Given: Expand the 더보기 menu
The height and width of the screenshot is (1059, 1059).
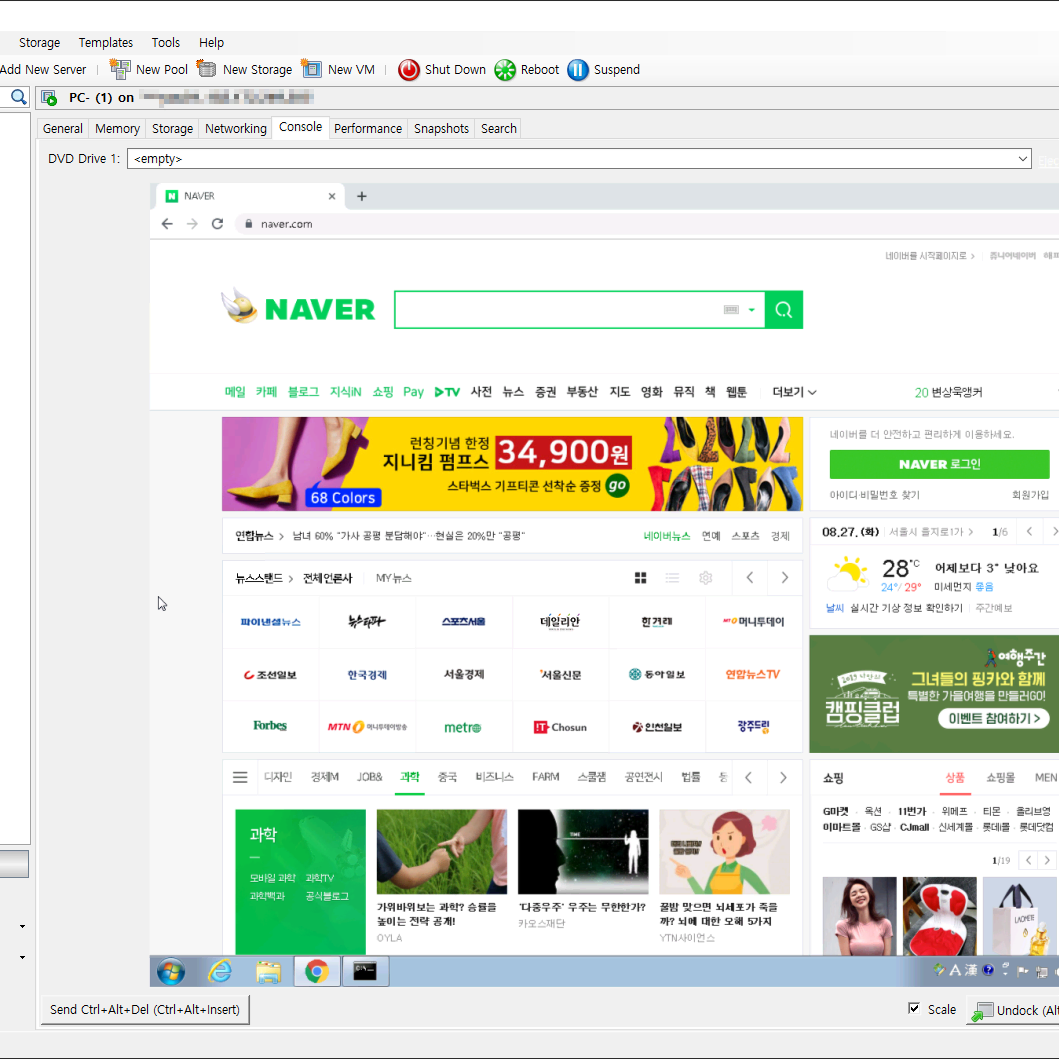Looking at the screenshot, I should pyautogui.click(x=794, y=392).
